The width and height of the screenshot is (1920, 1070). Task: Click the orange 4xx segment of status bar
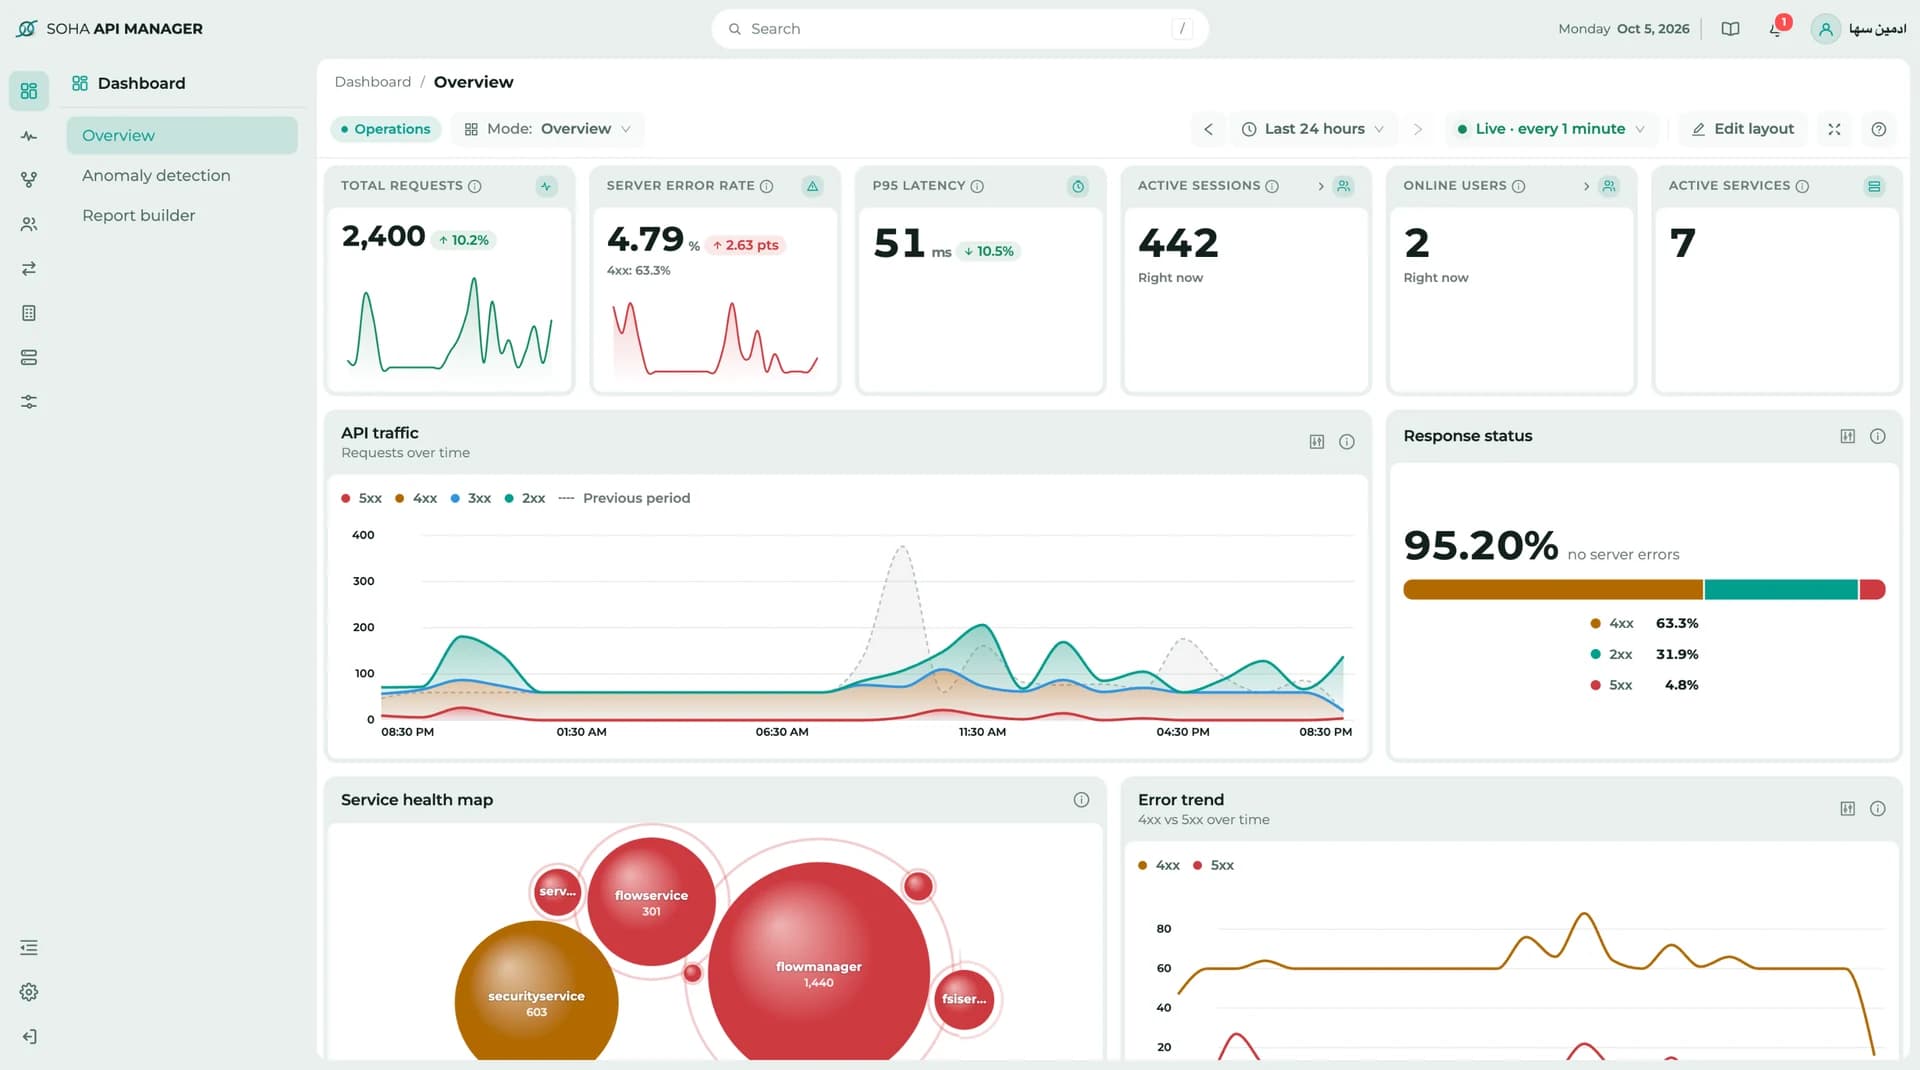pos(1553,590)
